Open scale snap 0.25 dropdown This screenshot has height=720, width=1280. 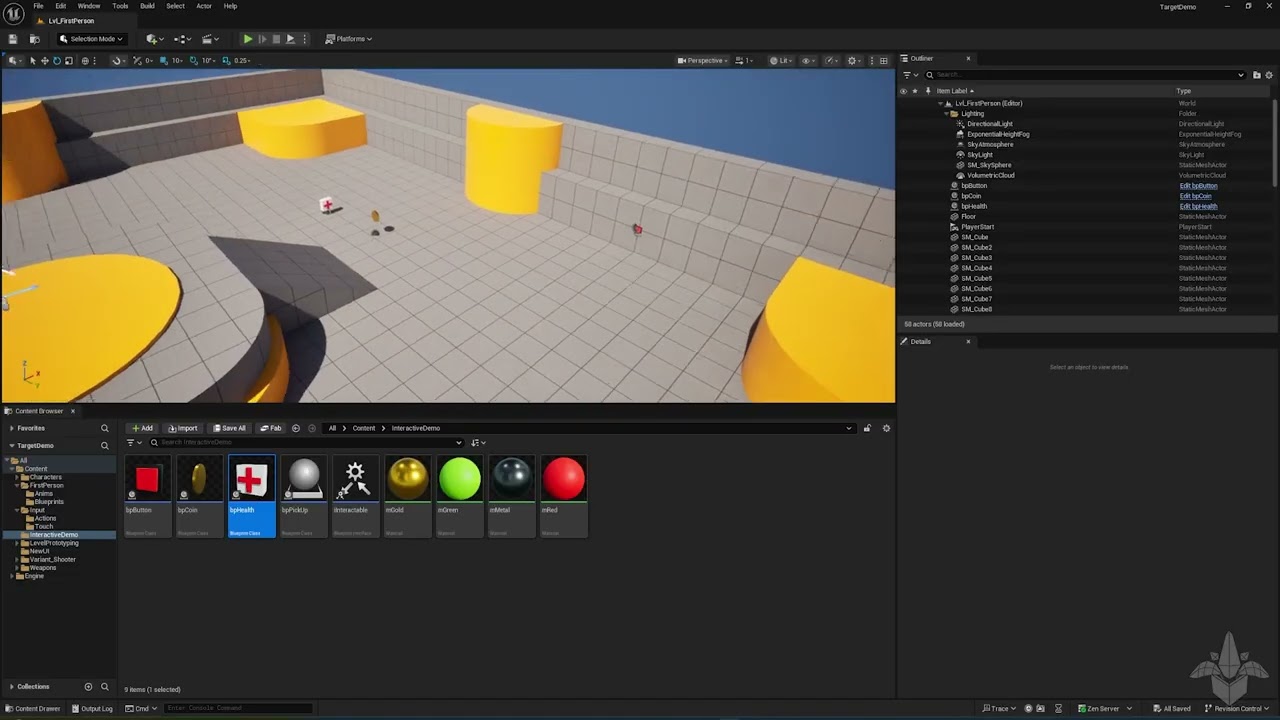pos(242,60)
